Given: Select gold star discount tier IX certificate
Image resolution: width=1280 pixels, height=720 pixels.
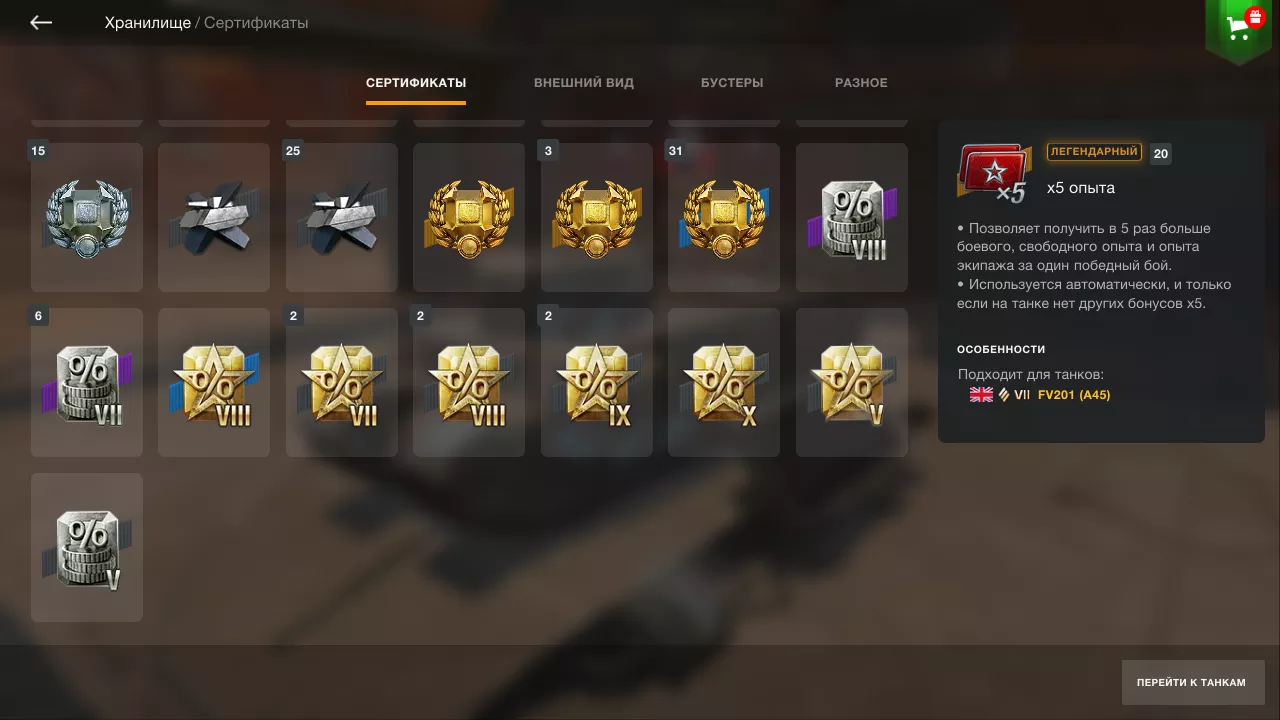Looking at the screenshot, I should [x=597, y=382].
